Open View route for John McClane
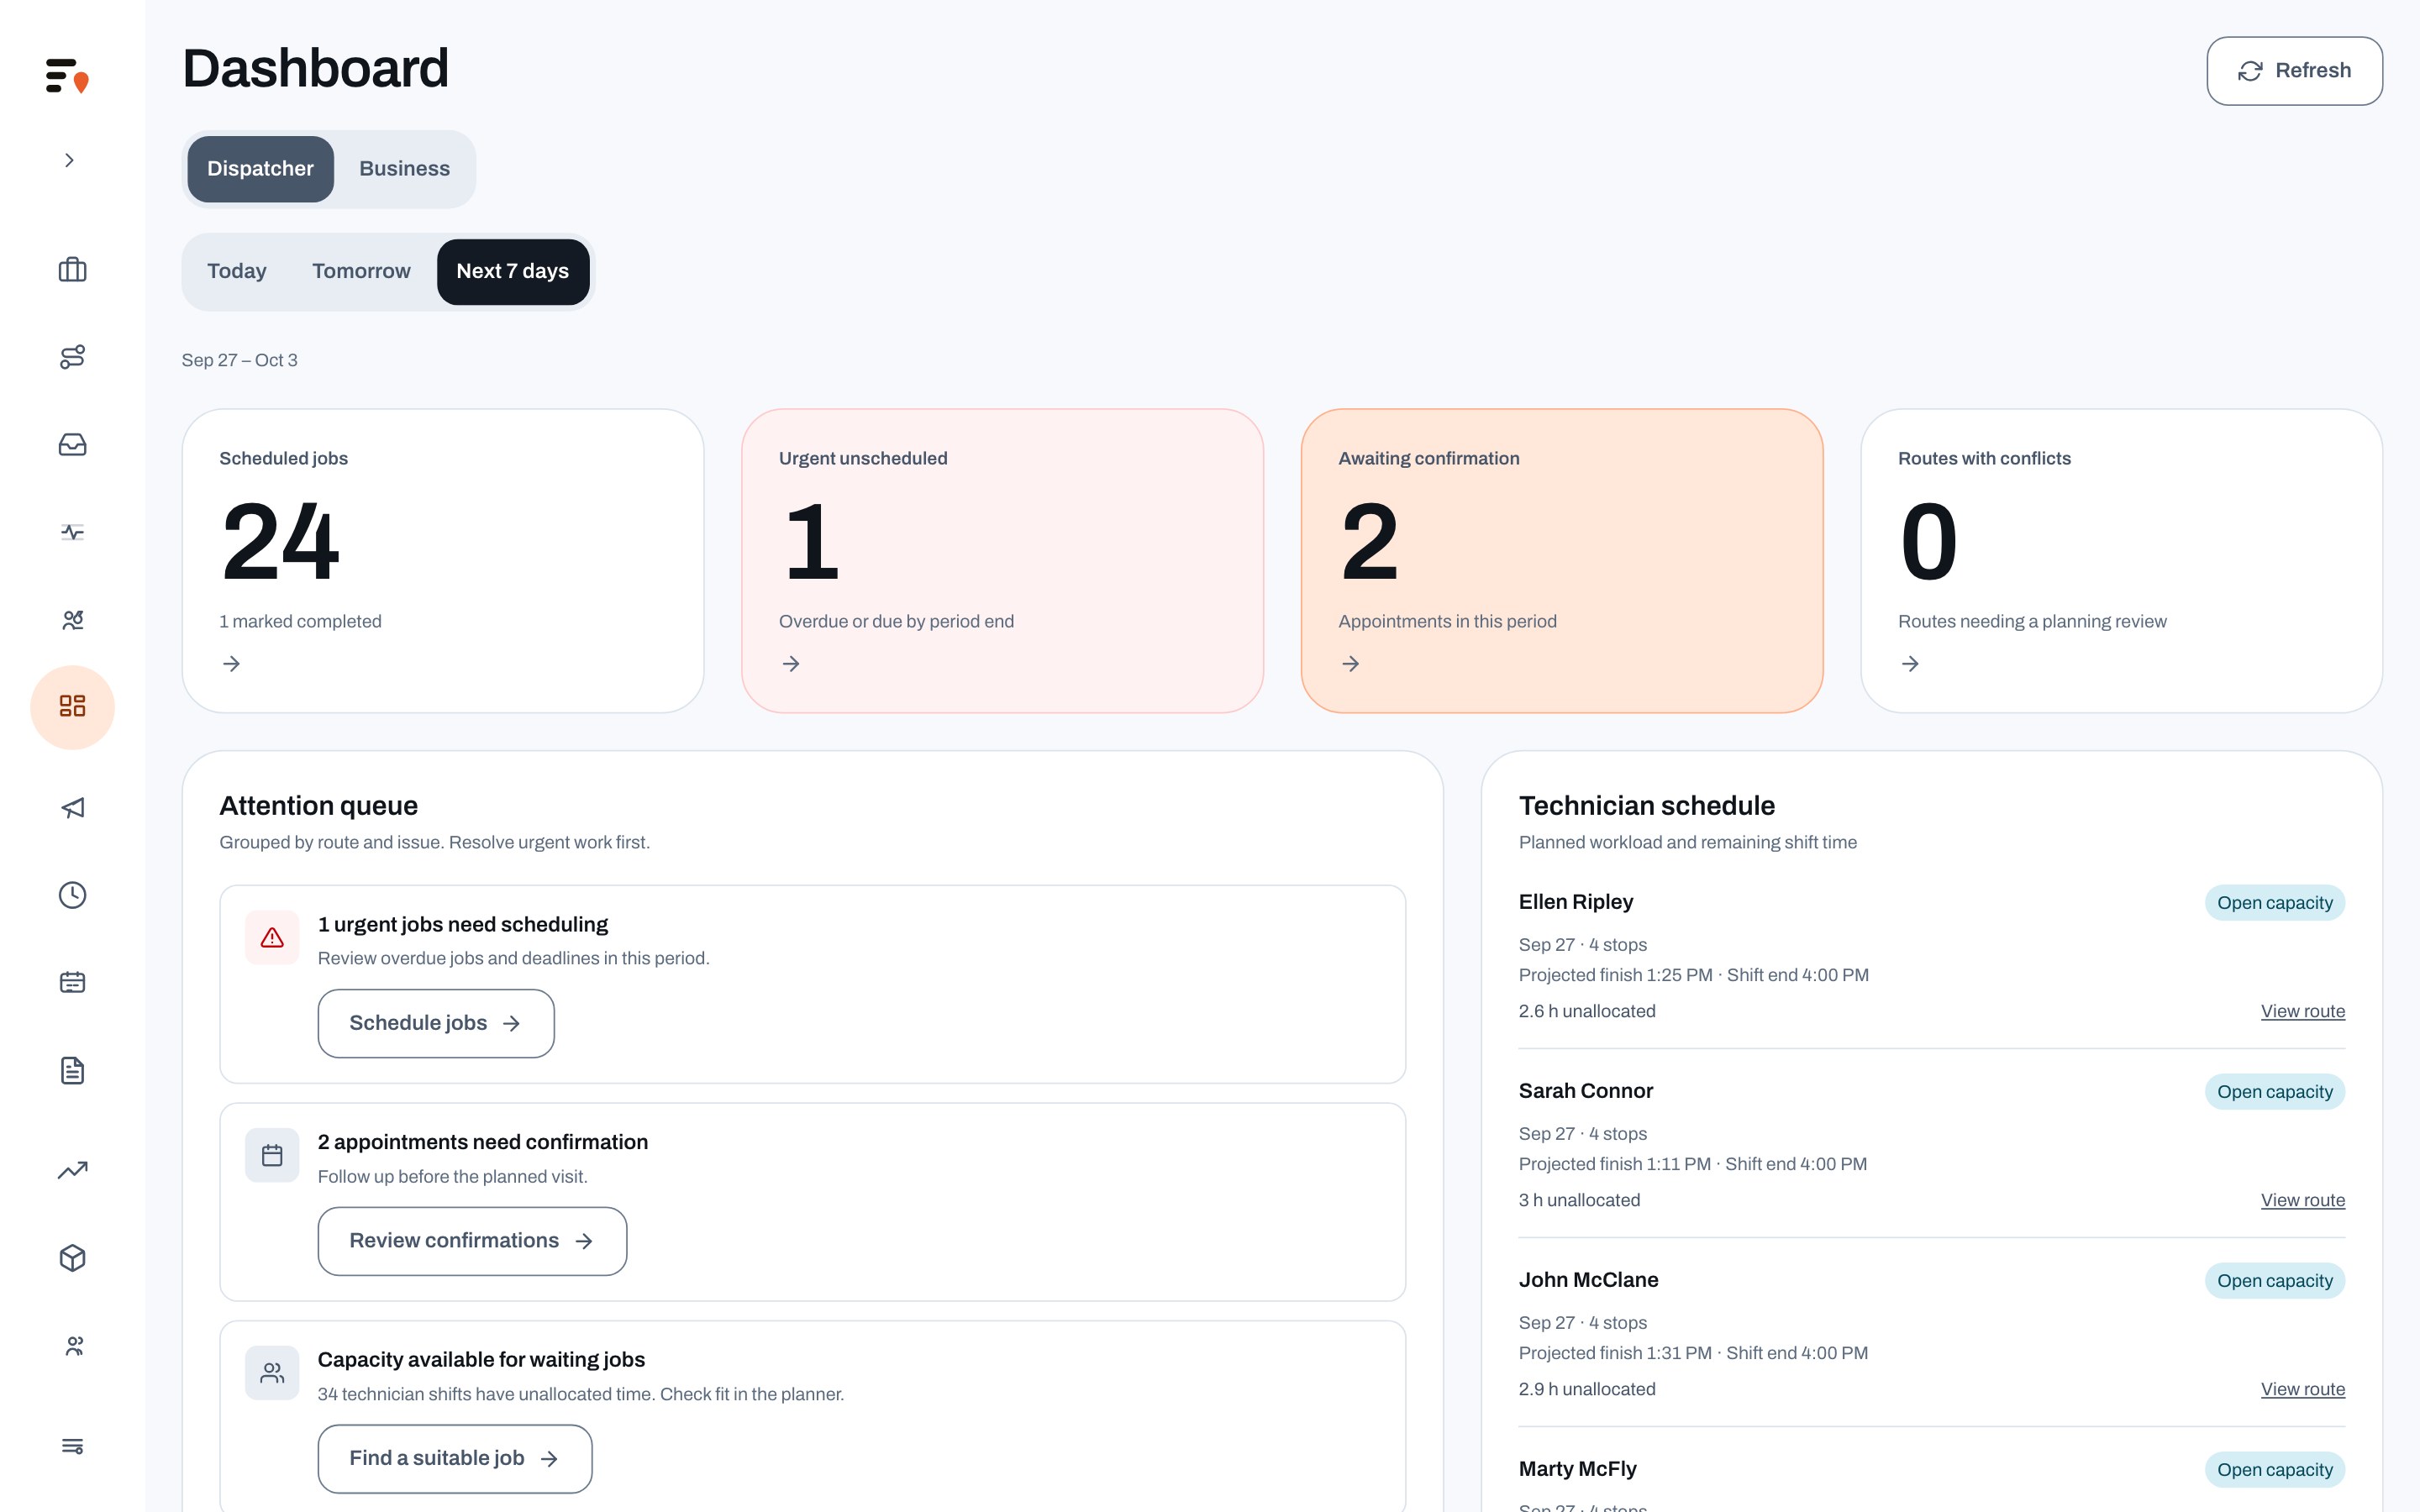2420x1512 pixels. (2302, 1390)
